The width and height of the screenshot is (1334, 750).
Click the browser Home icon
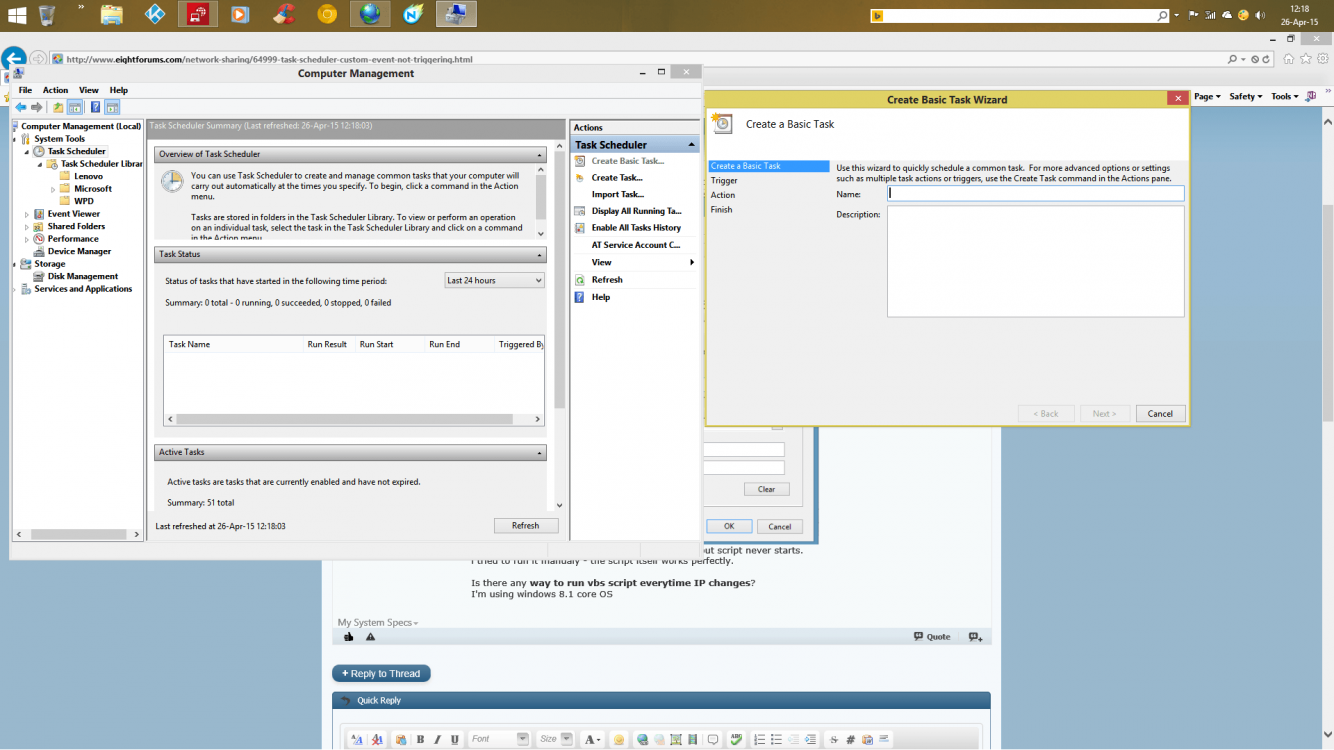1289,59
